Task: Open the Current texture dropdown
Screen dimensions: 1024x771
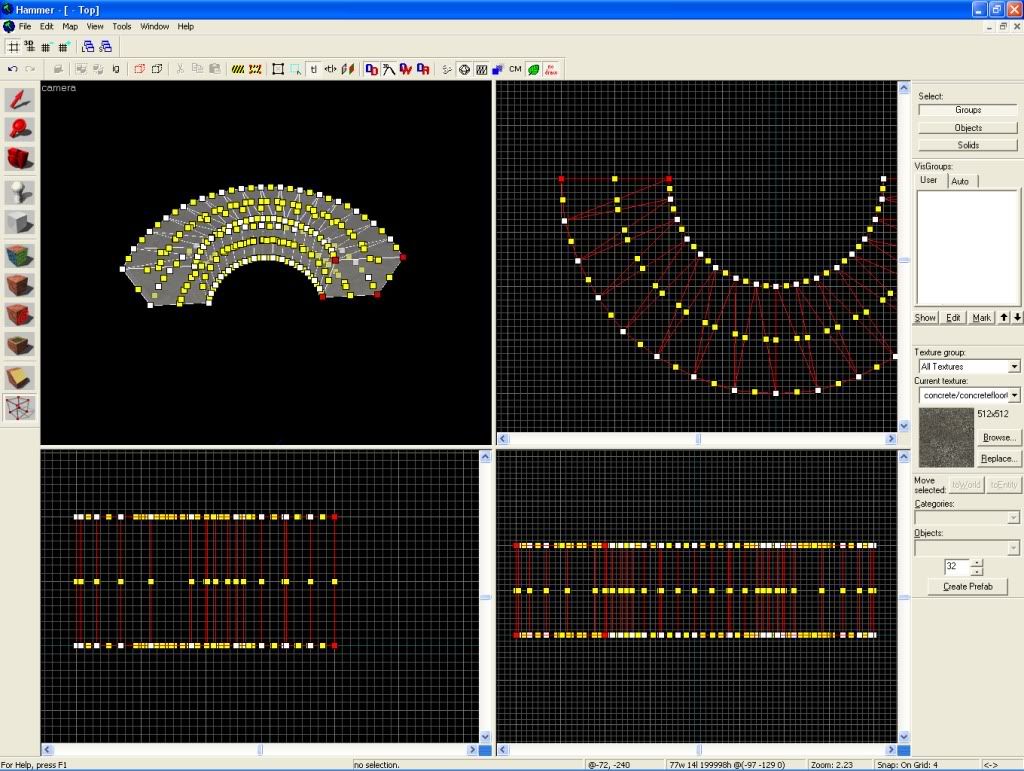Action: pyautogui.click(x=1014, y=396)
